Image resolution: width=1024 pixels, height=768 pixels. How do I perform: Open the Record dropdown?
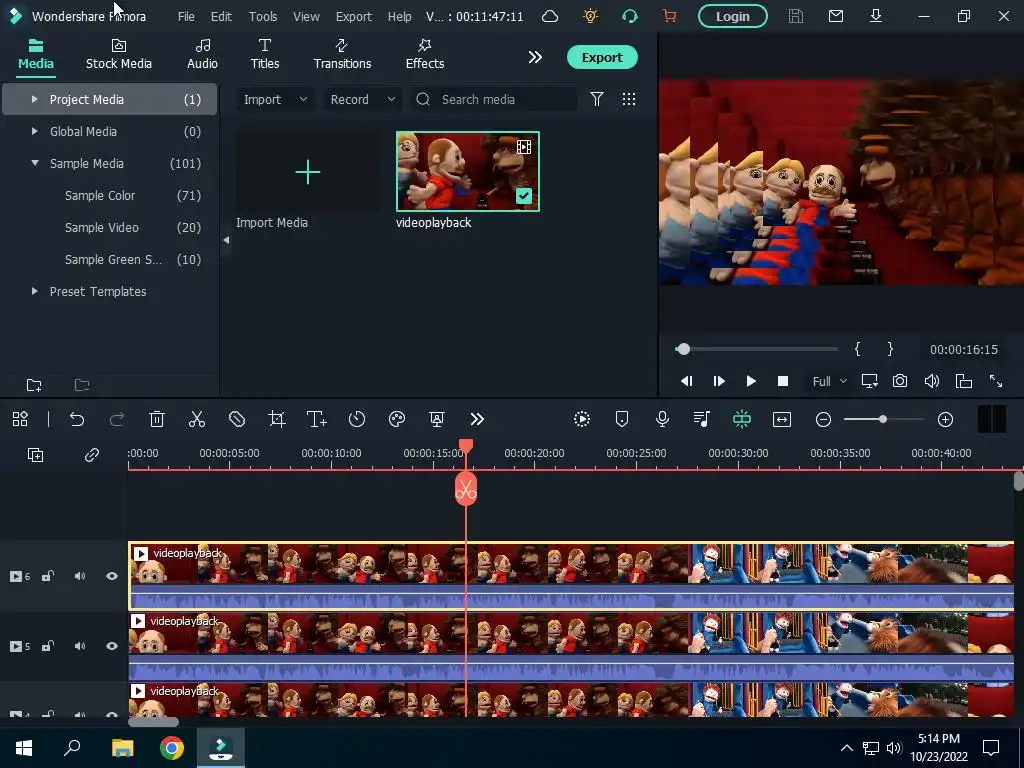coord(362,99)
